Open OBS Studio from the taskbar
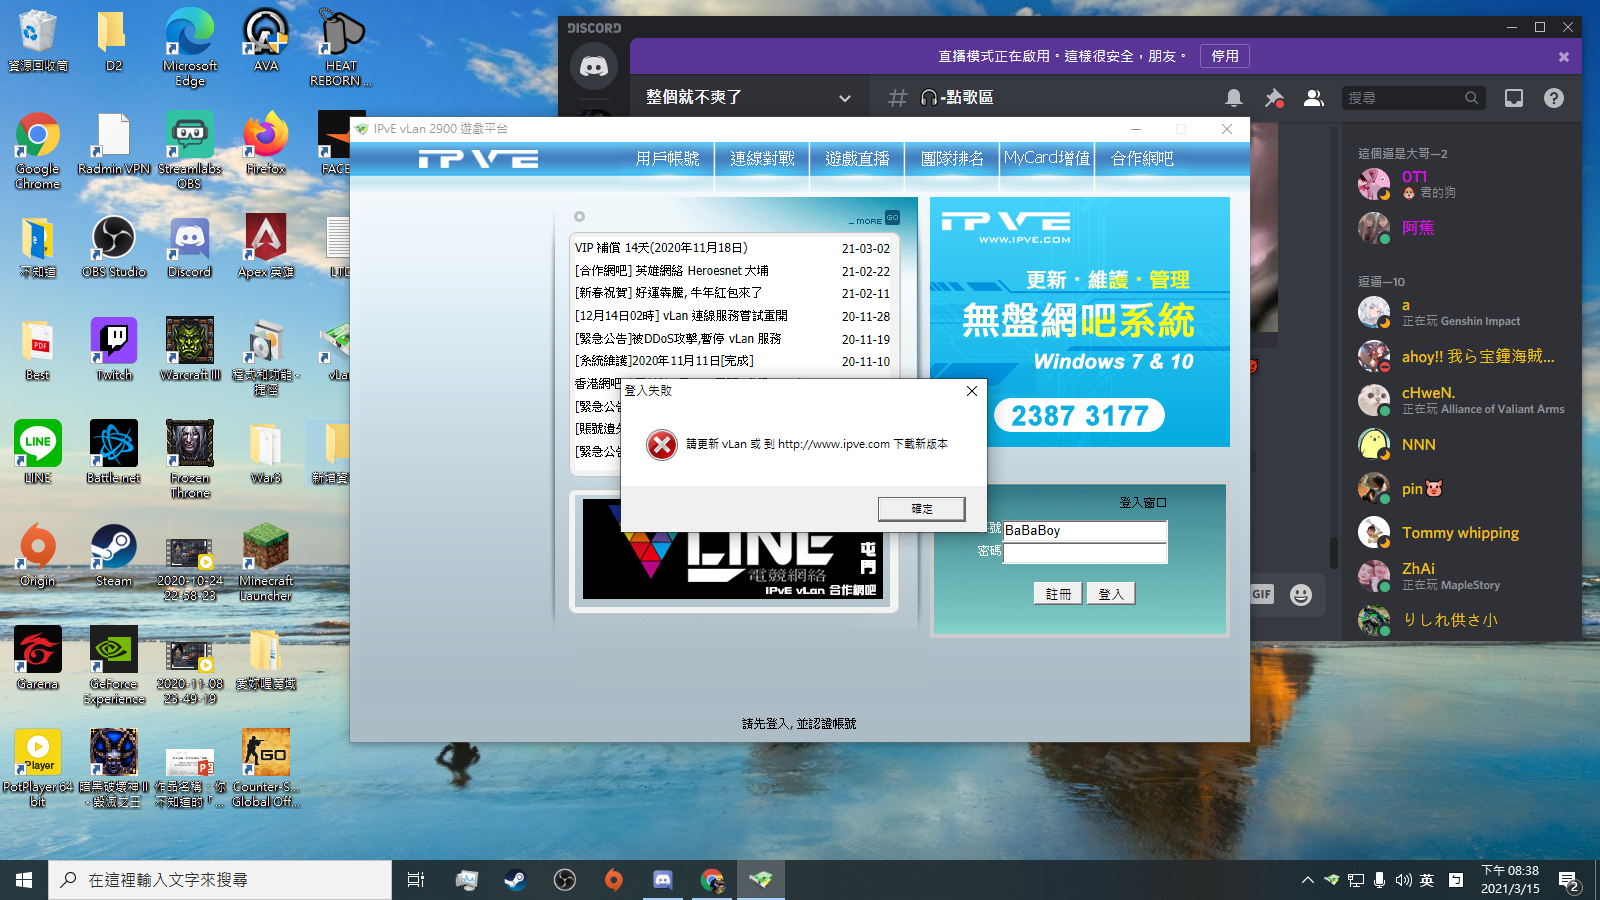The width and height of the screenshot is (1600, 900). click(565, 880)
